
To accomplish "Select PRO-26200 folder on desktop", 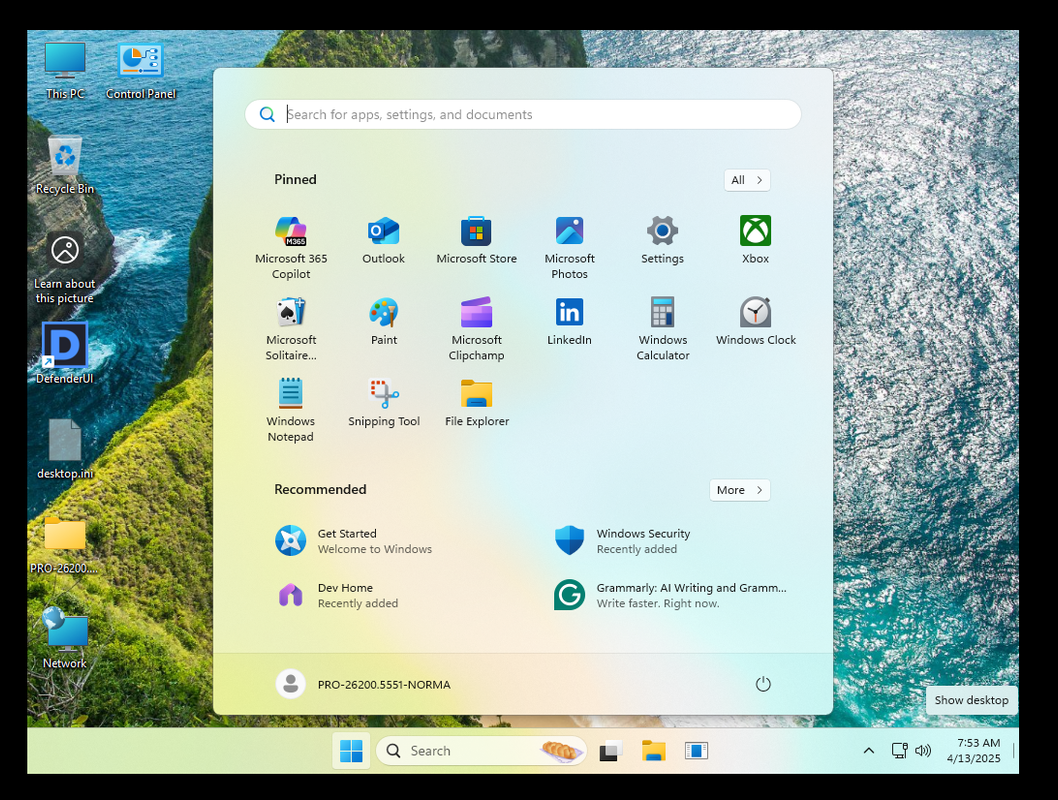I will click(x=65, y=545).
